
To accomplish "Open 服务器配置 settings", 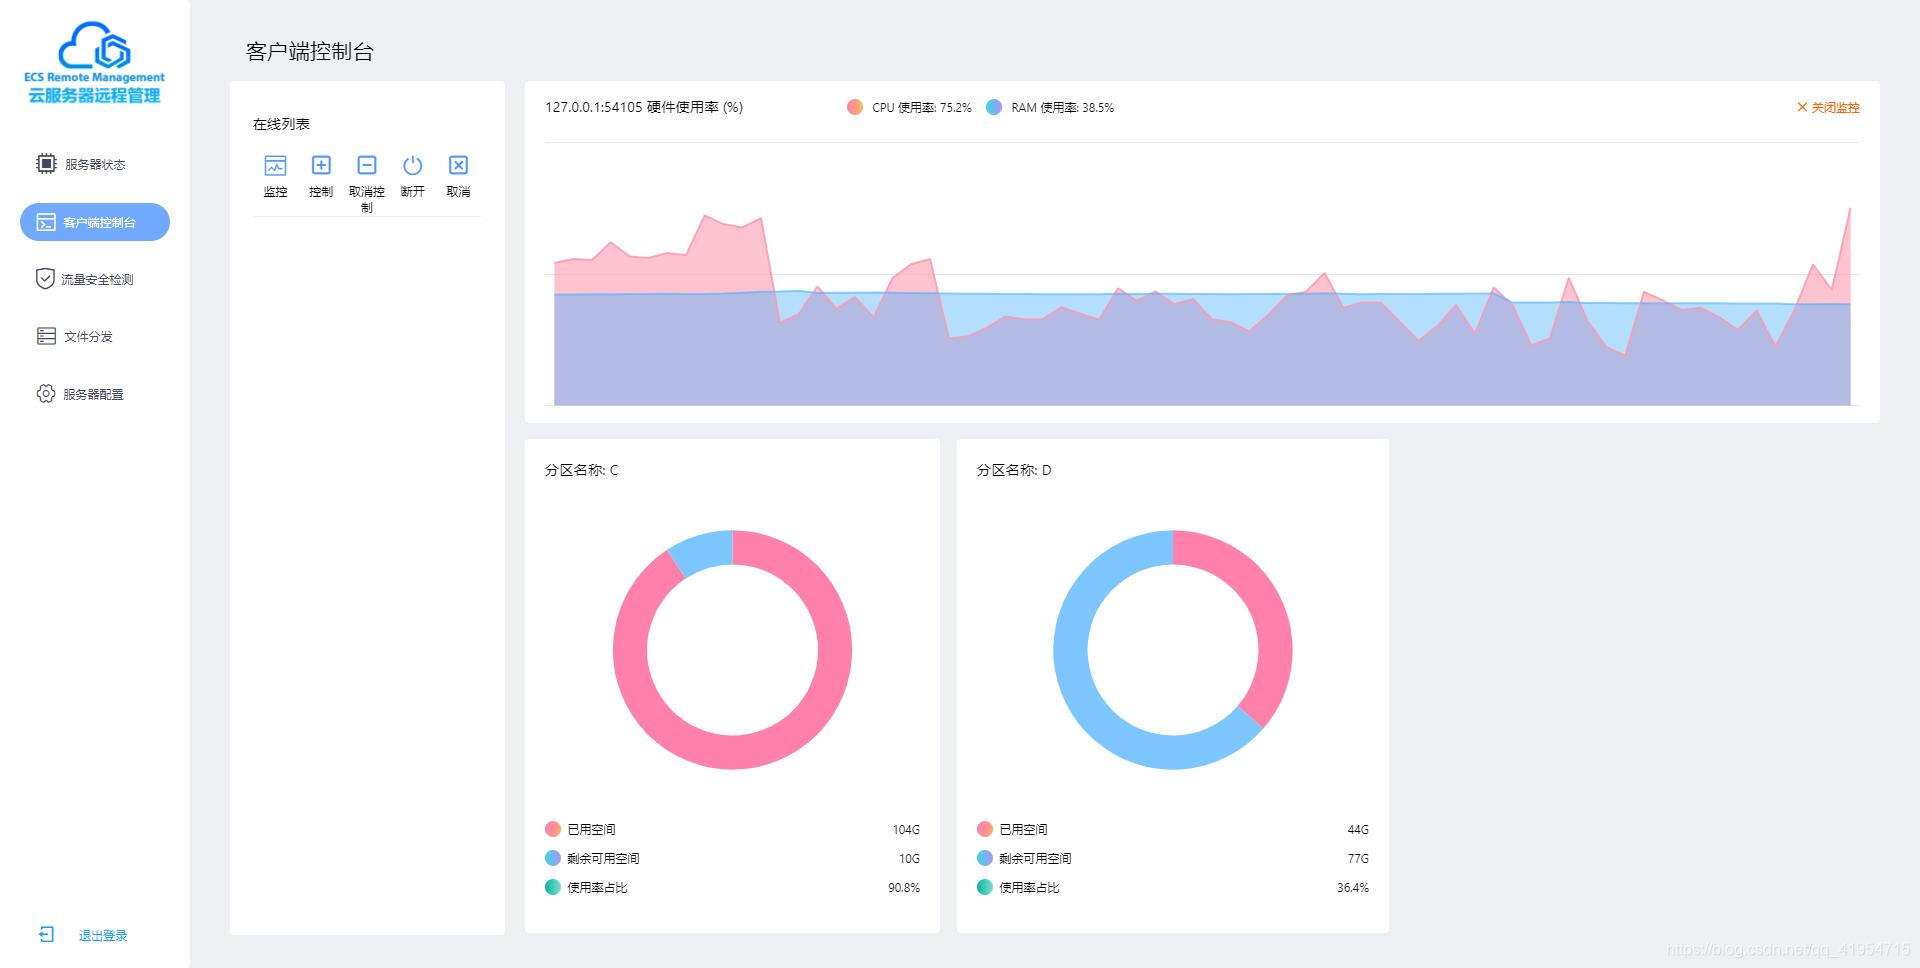I will (x=81, y=394).
